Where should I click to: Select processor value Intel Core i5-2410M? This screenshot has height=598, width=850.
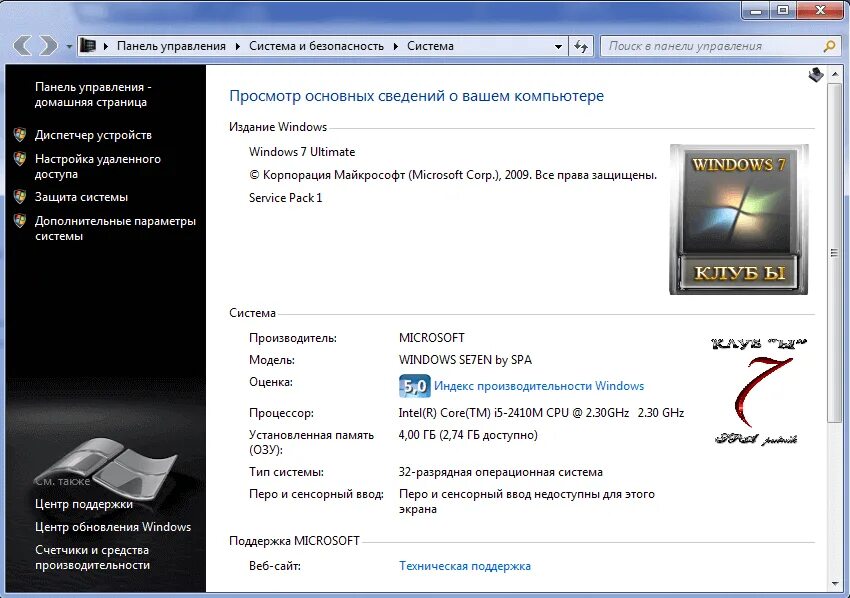[x=541, y=413]
